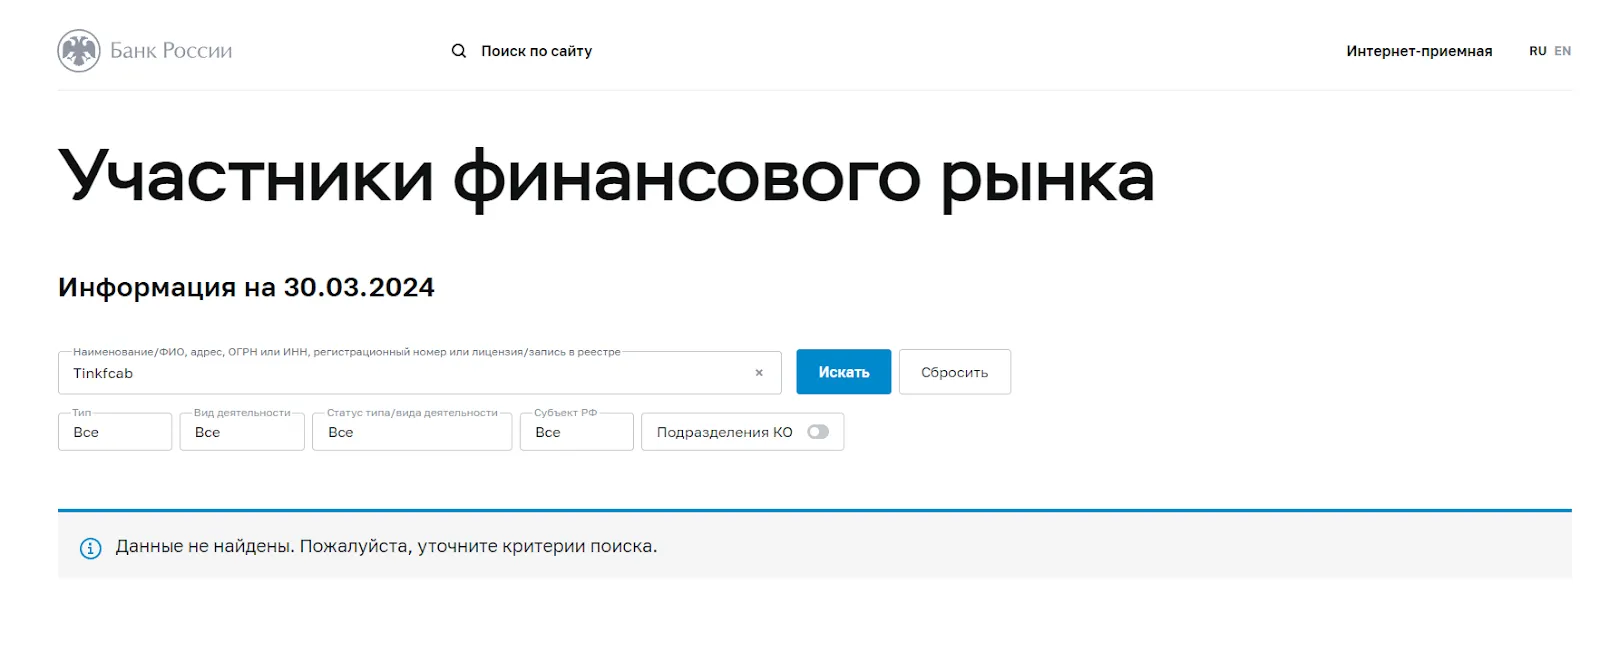This screenshot has width=1600, height=652.
Task: Expand the Статус типа/вида деятельности dropdown
Action: 412,432
